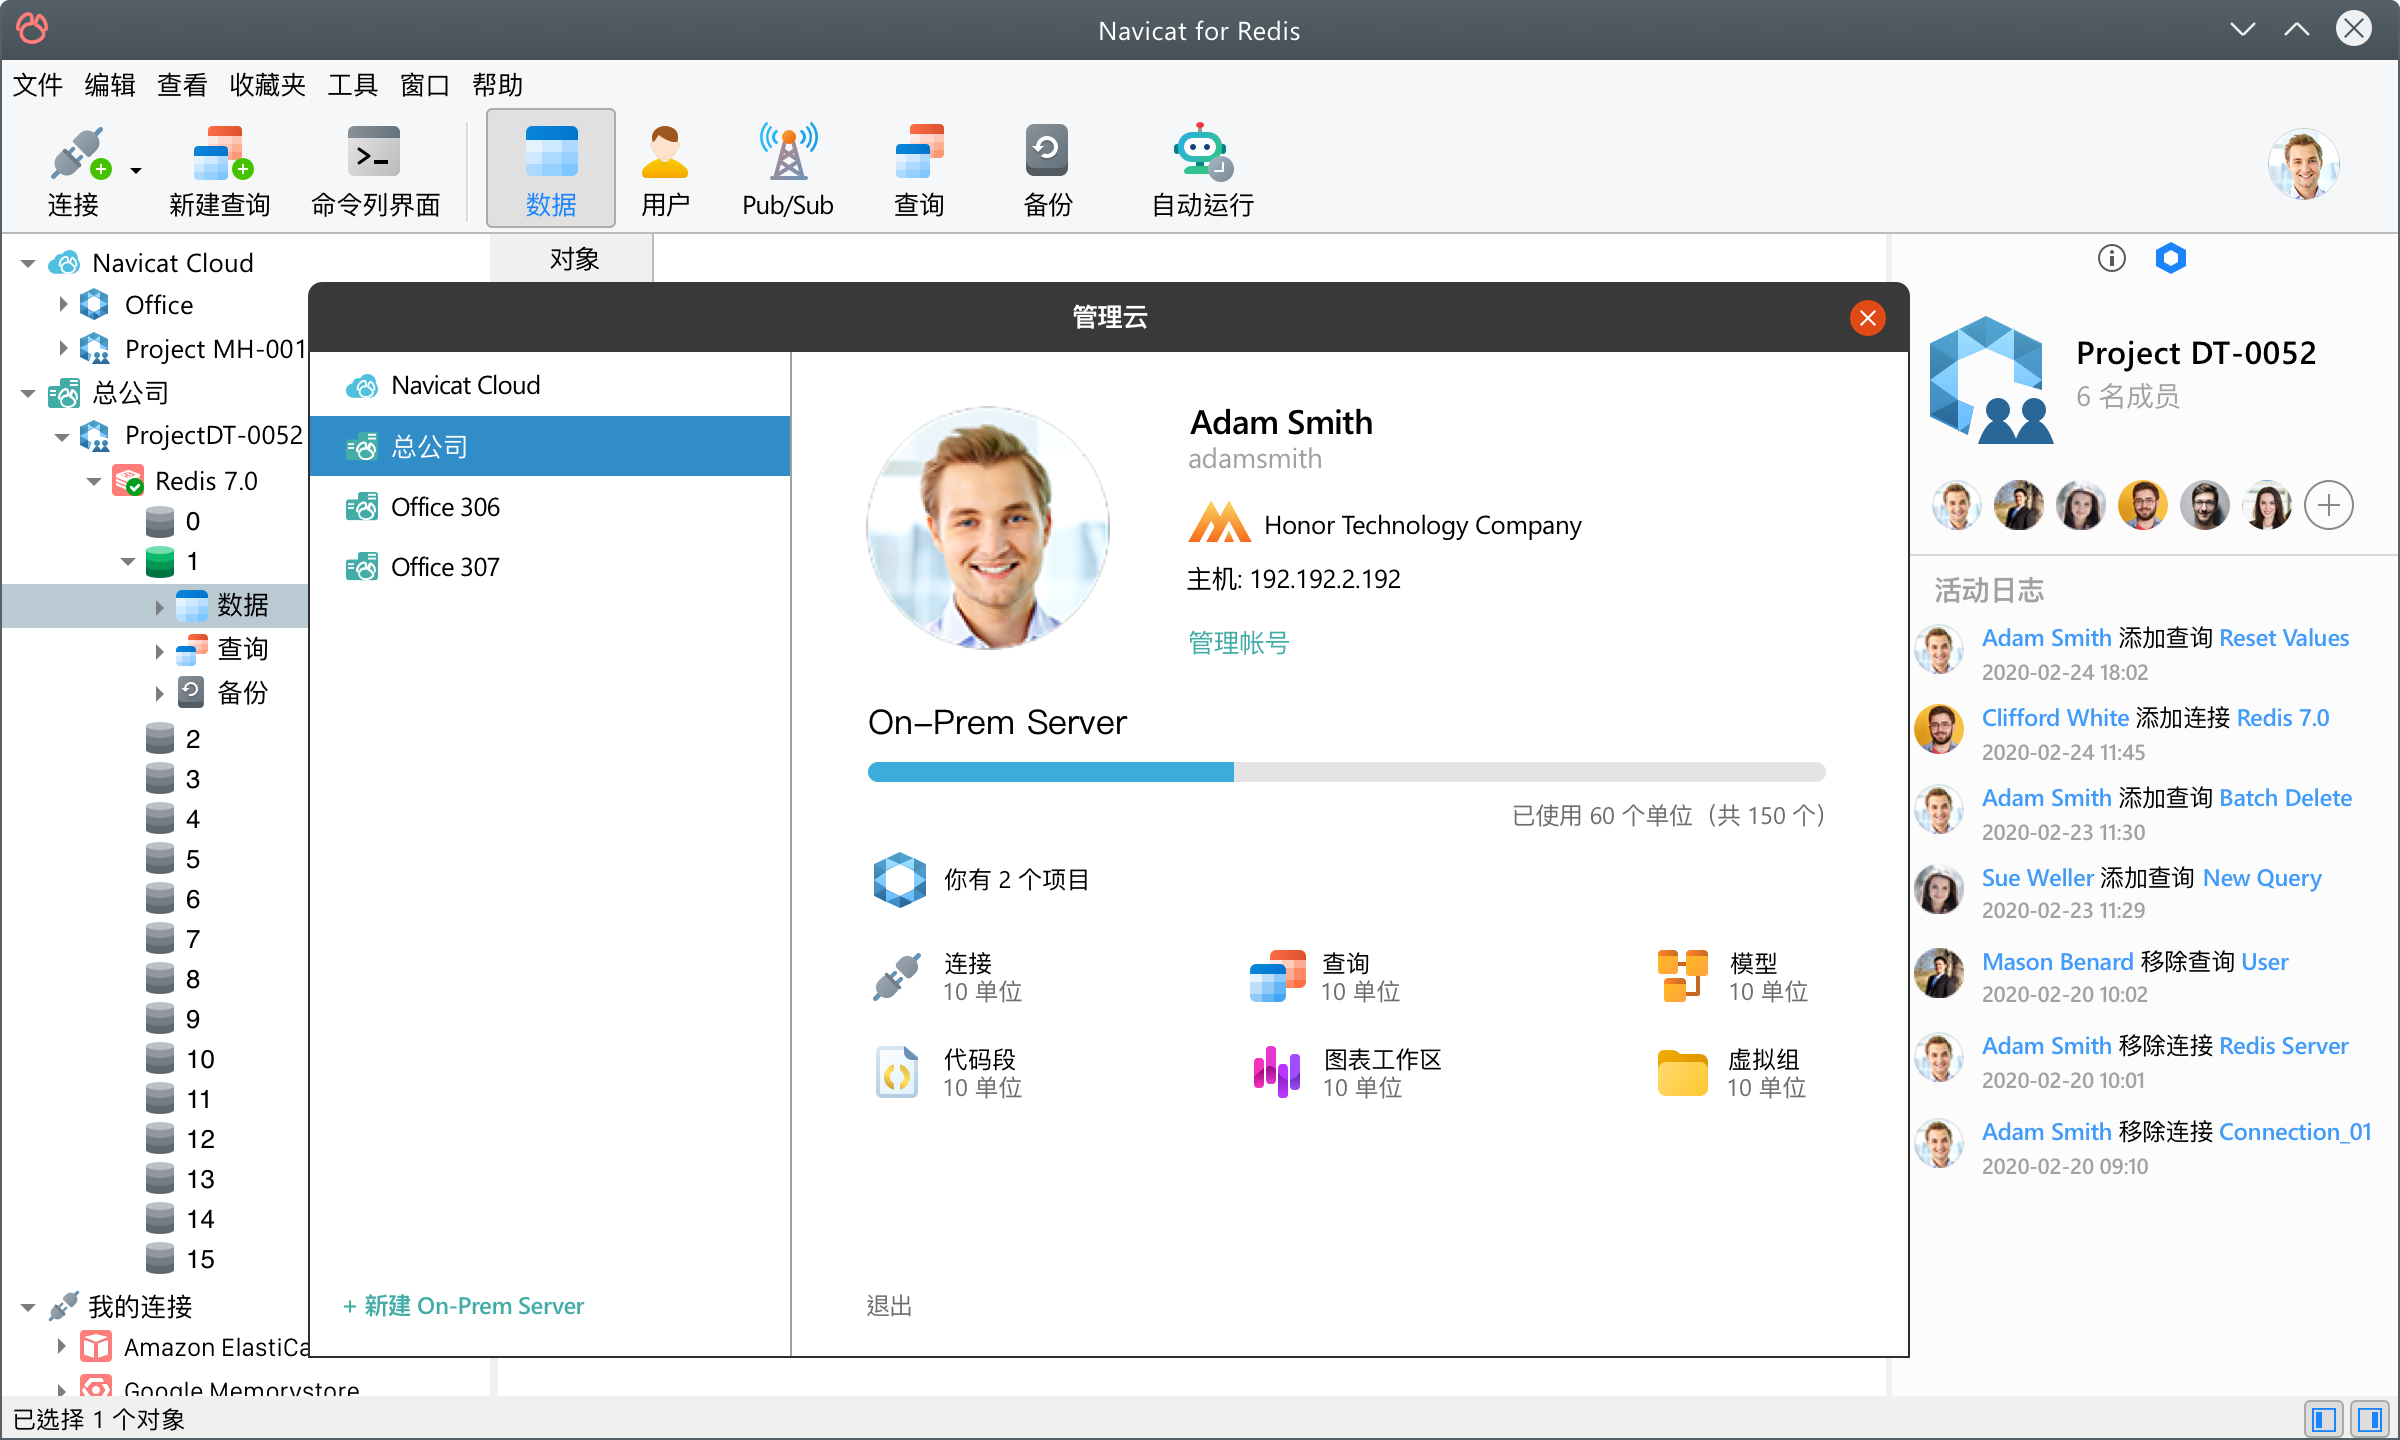Click the New Query toolbar button
This screenshot has height=1440, width=2400.
click(x=220, y=170)
